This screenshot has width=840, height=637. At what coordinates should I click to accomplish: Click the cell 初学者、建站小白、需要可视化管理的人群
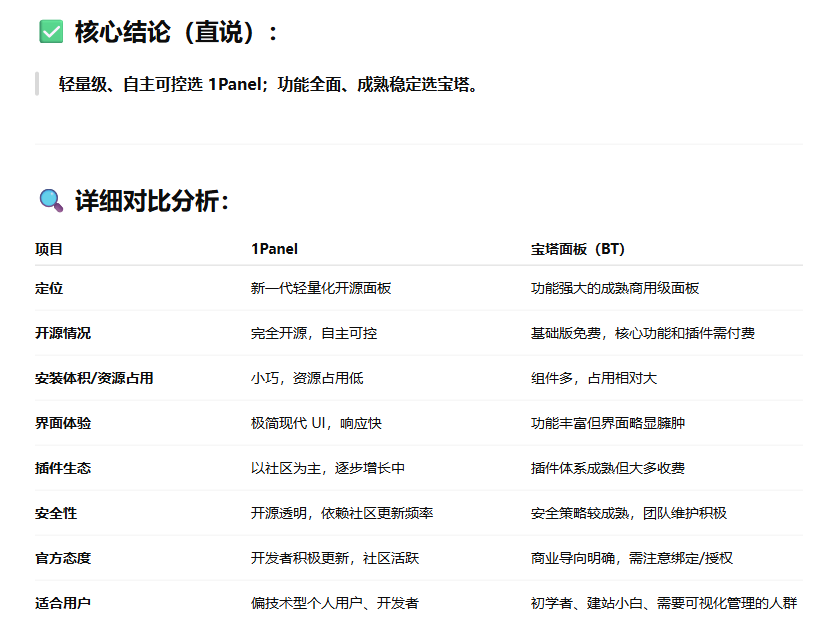664,603
